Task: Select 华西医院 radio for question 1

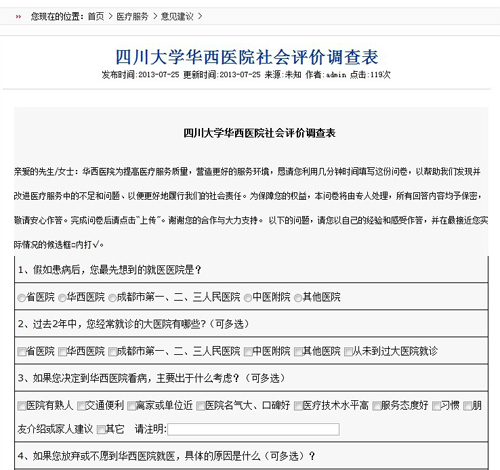Action: tap(62, 298)
